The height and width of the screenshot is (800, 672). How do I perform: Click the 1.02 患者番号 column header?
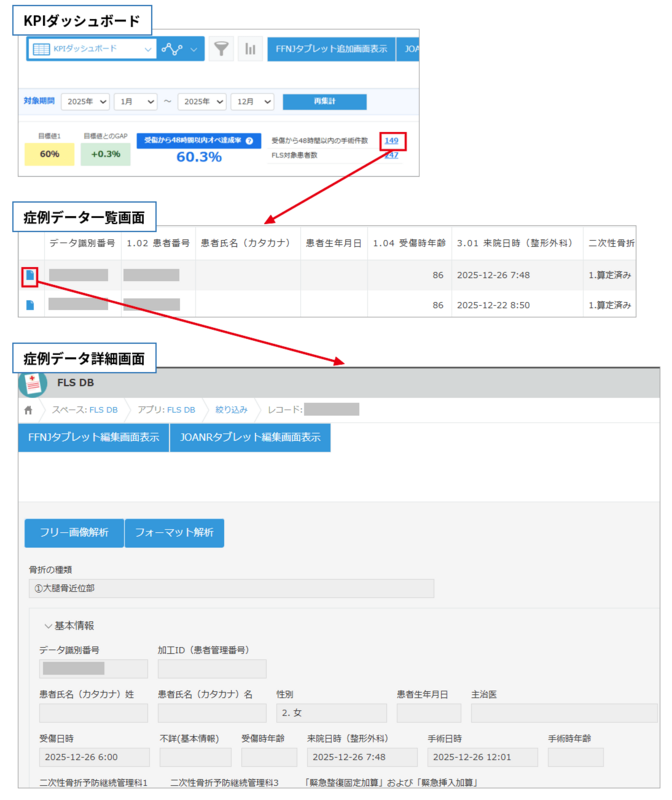[x=158, y=243]
